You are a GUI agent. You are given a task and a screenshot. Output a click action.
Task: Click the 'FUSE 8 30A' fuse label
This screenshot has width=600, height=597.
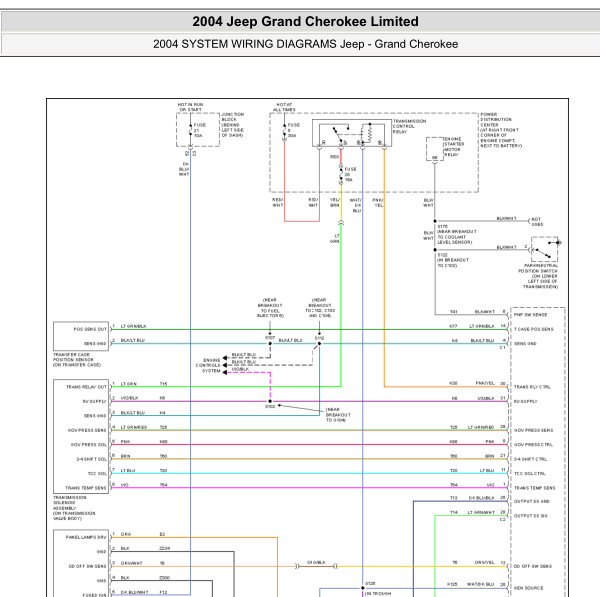click(x=293, y=130)
